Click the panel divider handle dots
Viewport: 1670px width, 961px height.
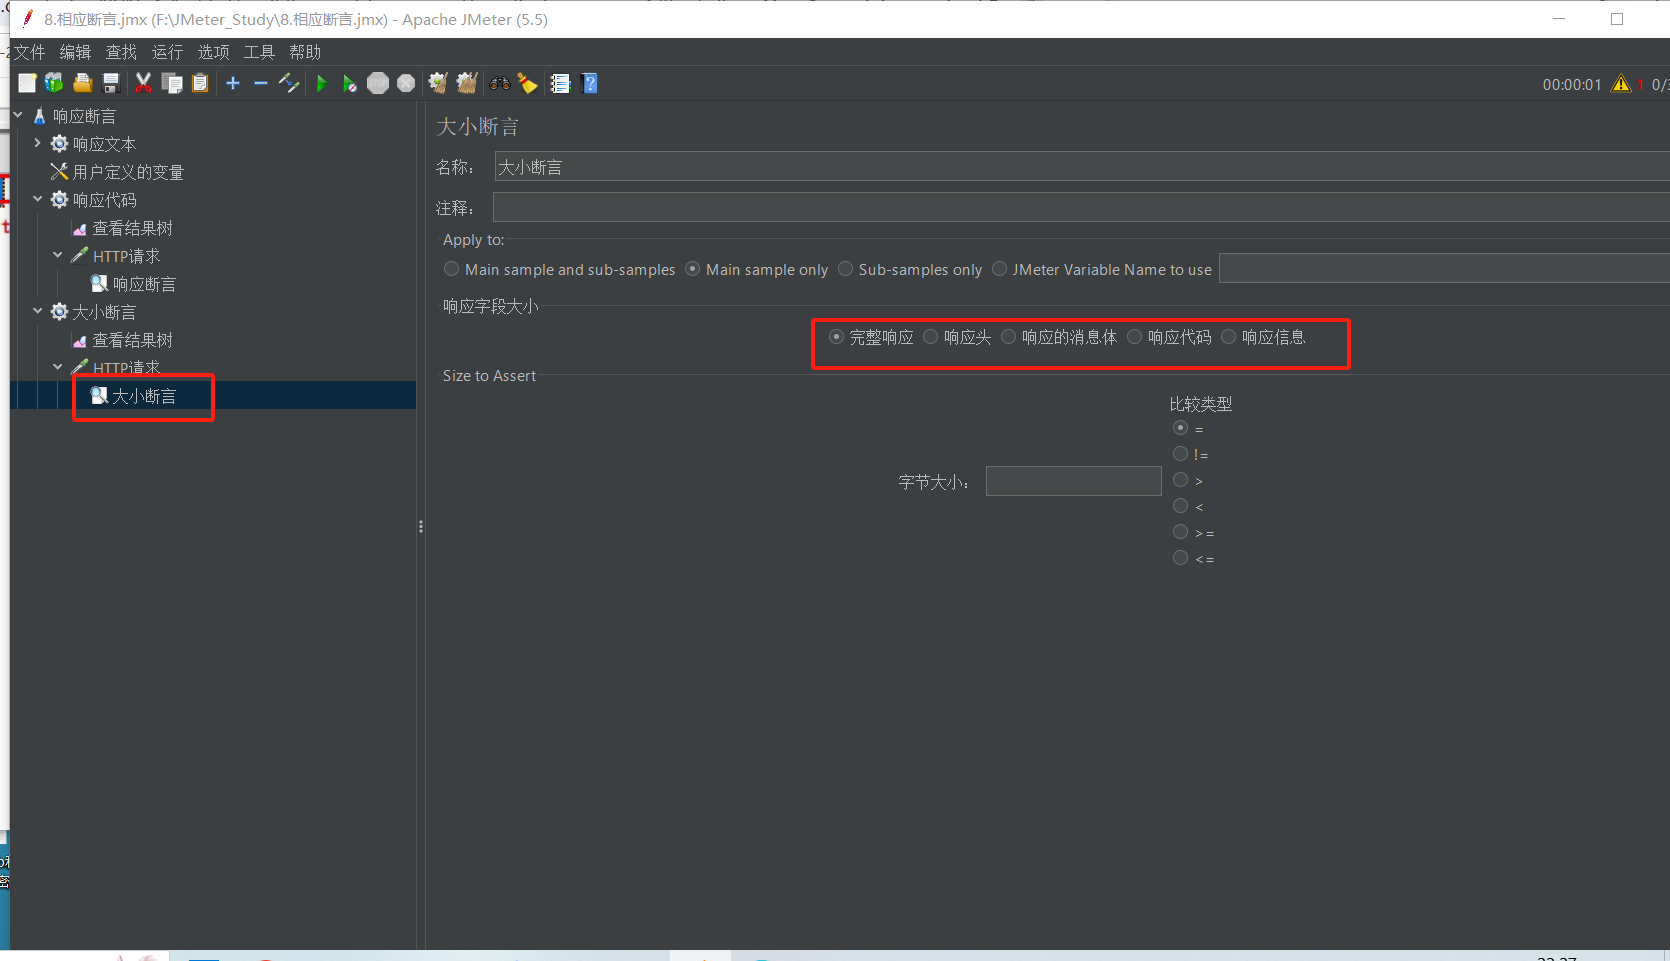(421, 526)
